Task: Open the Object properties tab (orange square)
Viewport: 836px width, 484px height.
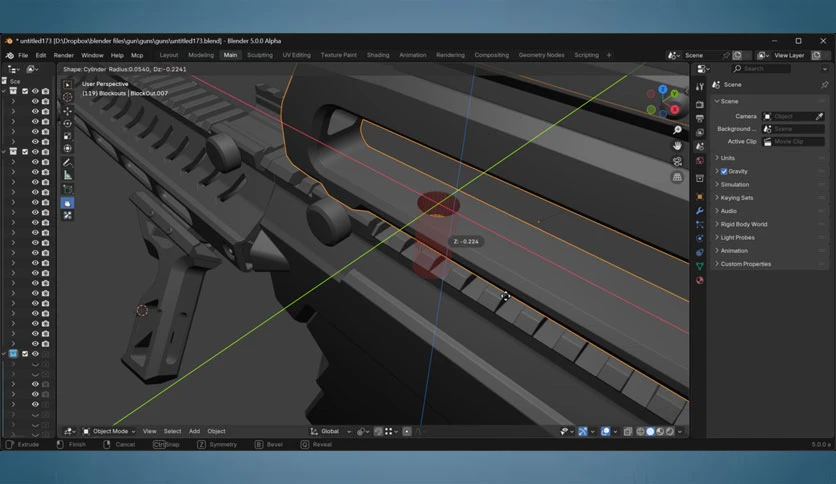Action: click(x=700, y=197)
